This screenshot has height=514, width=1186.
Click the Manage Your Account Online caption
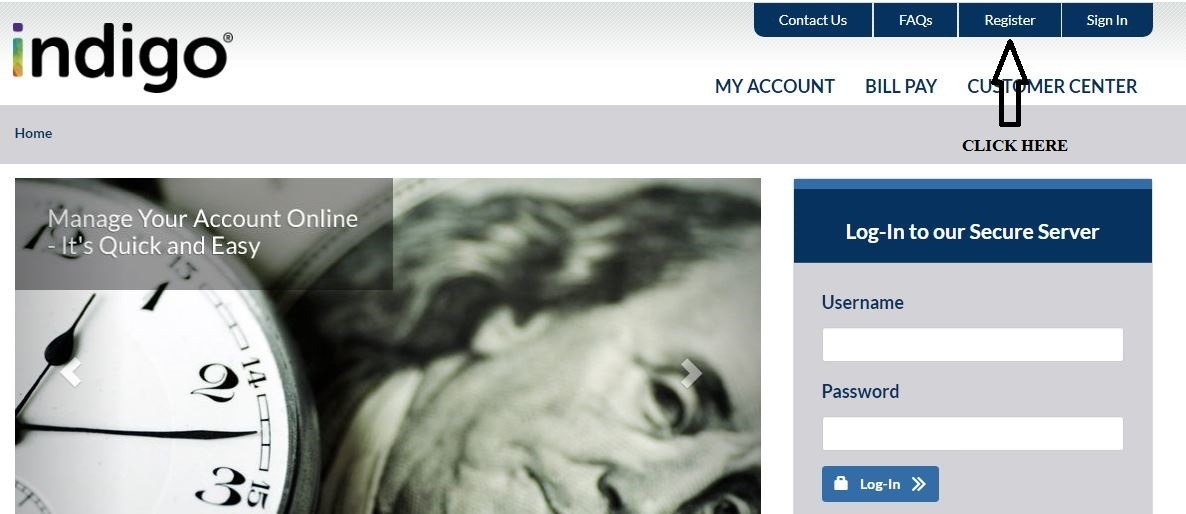pyautogui.click(x=203, y=232)
